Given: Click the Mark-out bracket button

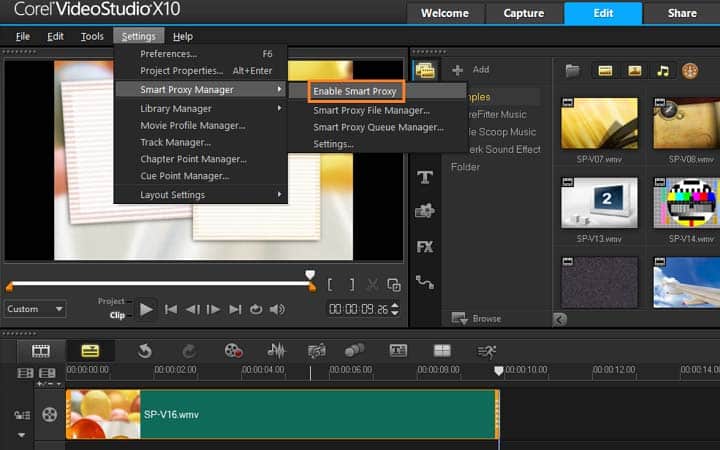Looking at the screenshot, I should tap(352, 285).
